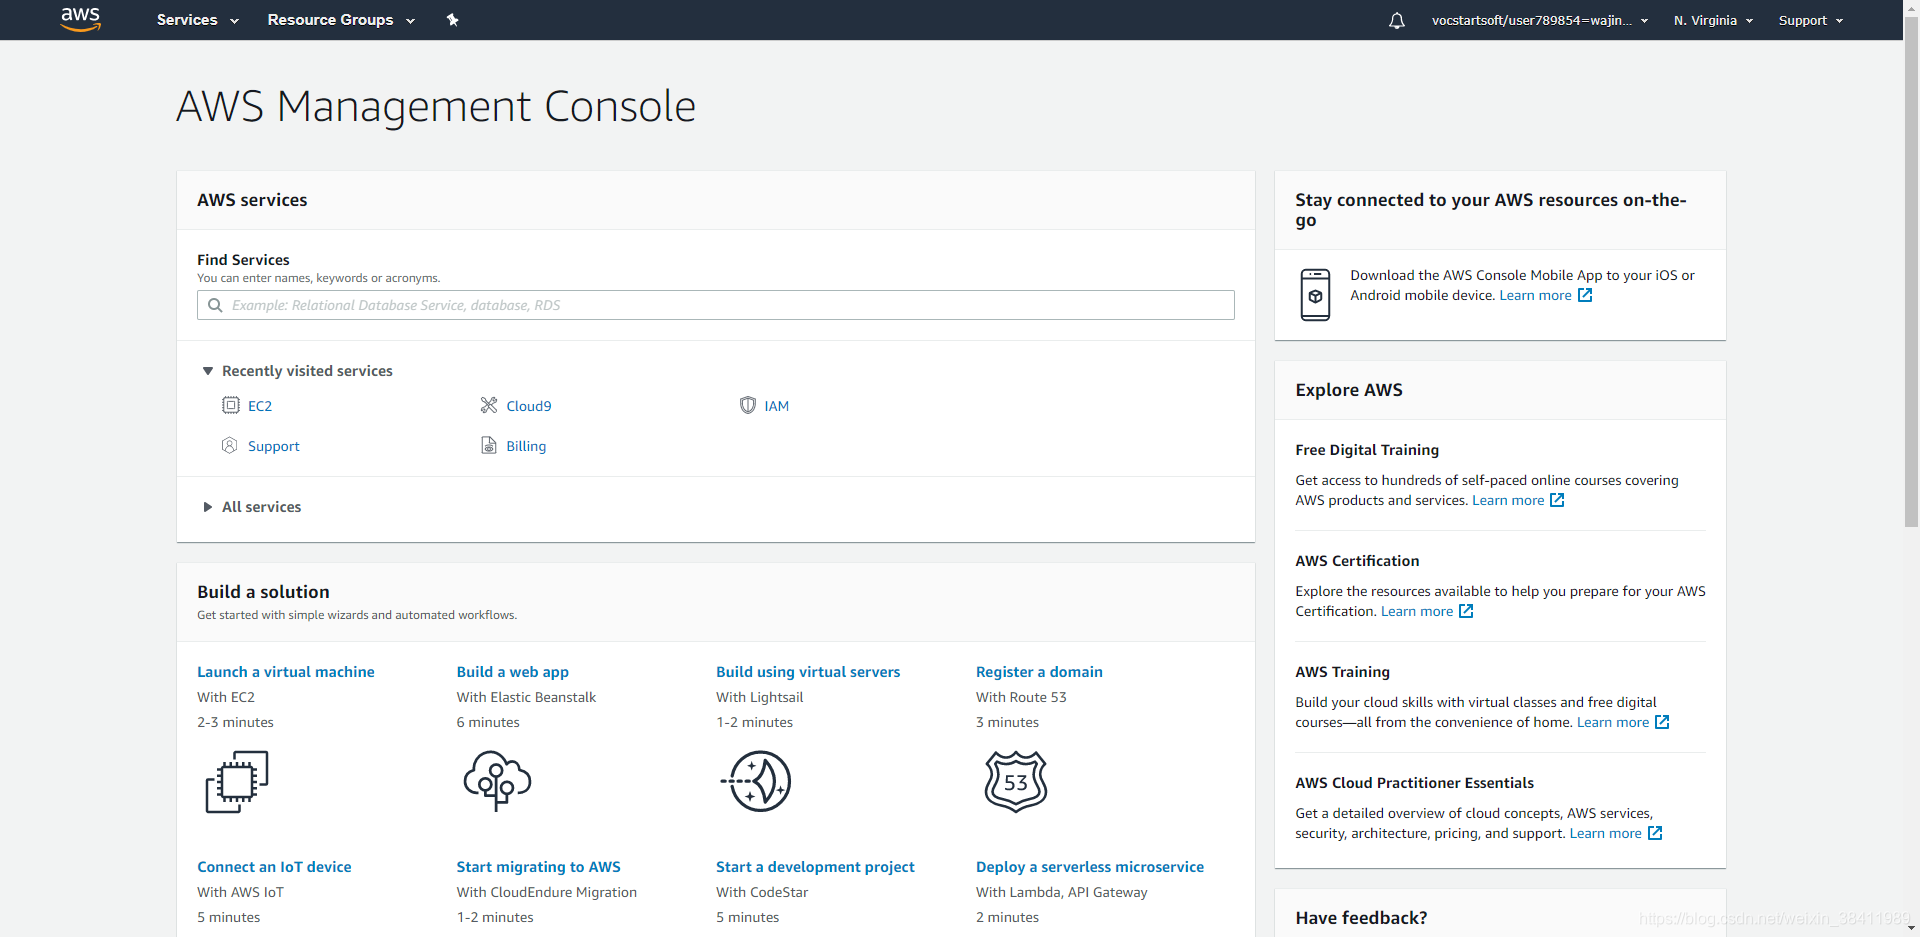The width and height of the screenshot is (1920, 937).
Task: Click the EC2 chip icon under recent services
Action: coord(231,405)
